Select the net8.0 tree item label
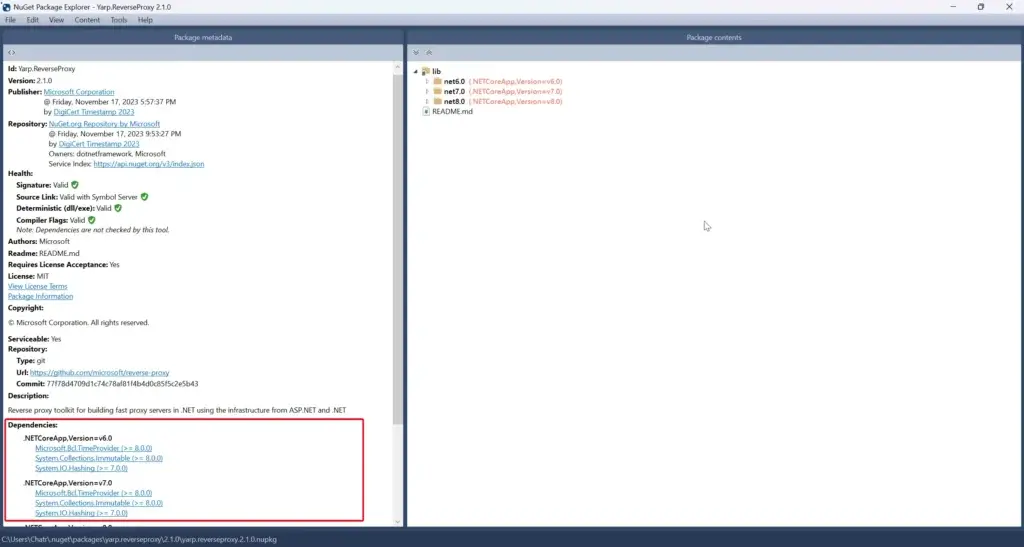Viewport: 1024px width, 547px height. pyautogui.click(x=454, y=101)
